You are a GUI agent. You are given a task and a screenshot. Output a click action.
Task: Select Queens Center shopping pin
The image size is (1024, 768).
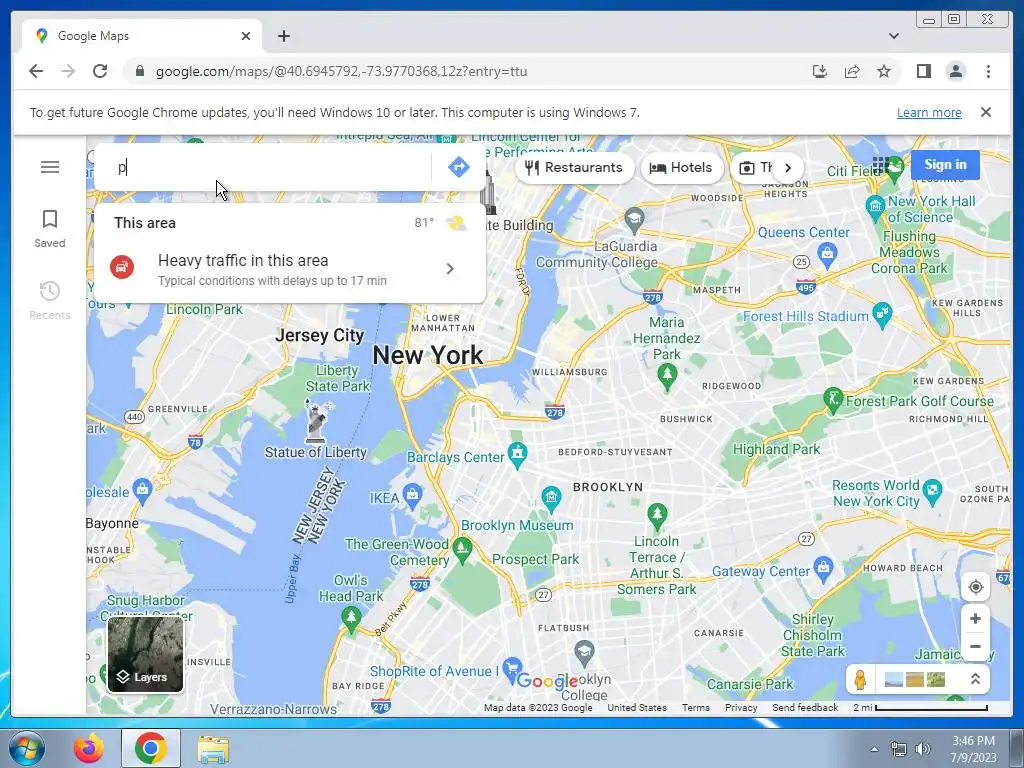pos(827,255)
